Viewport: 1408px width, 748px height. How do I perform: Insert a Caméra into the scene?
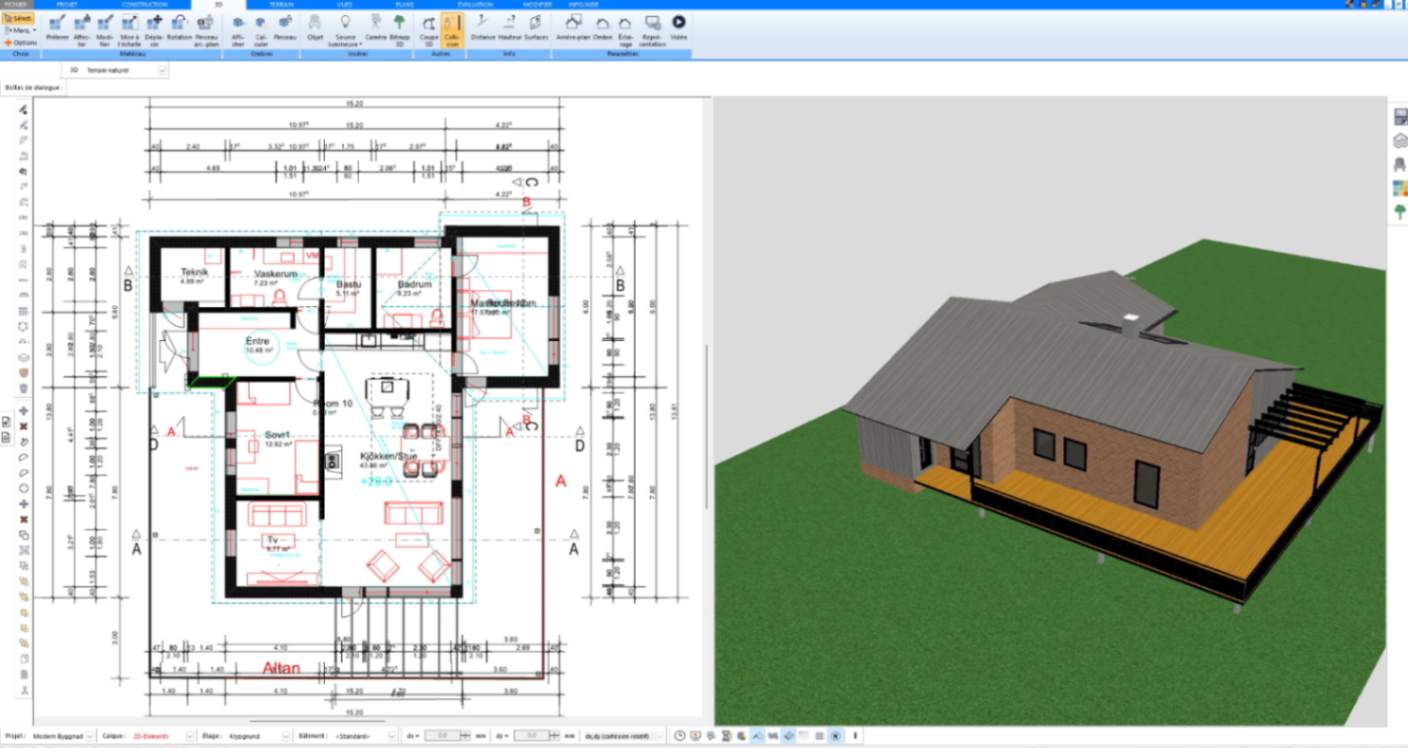point(376,27)
